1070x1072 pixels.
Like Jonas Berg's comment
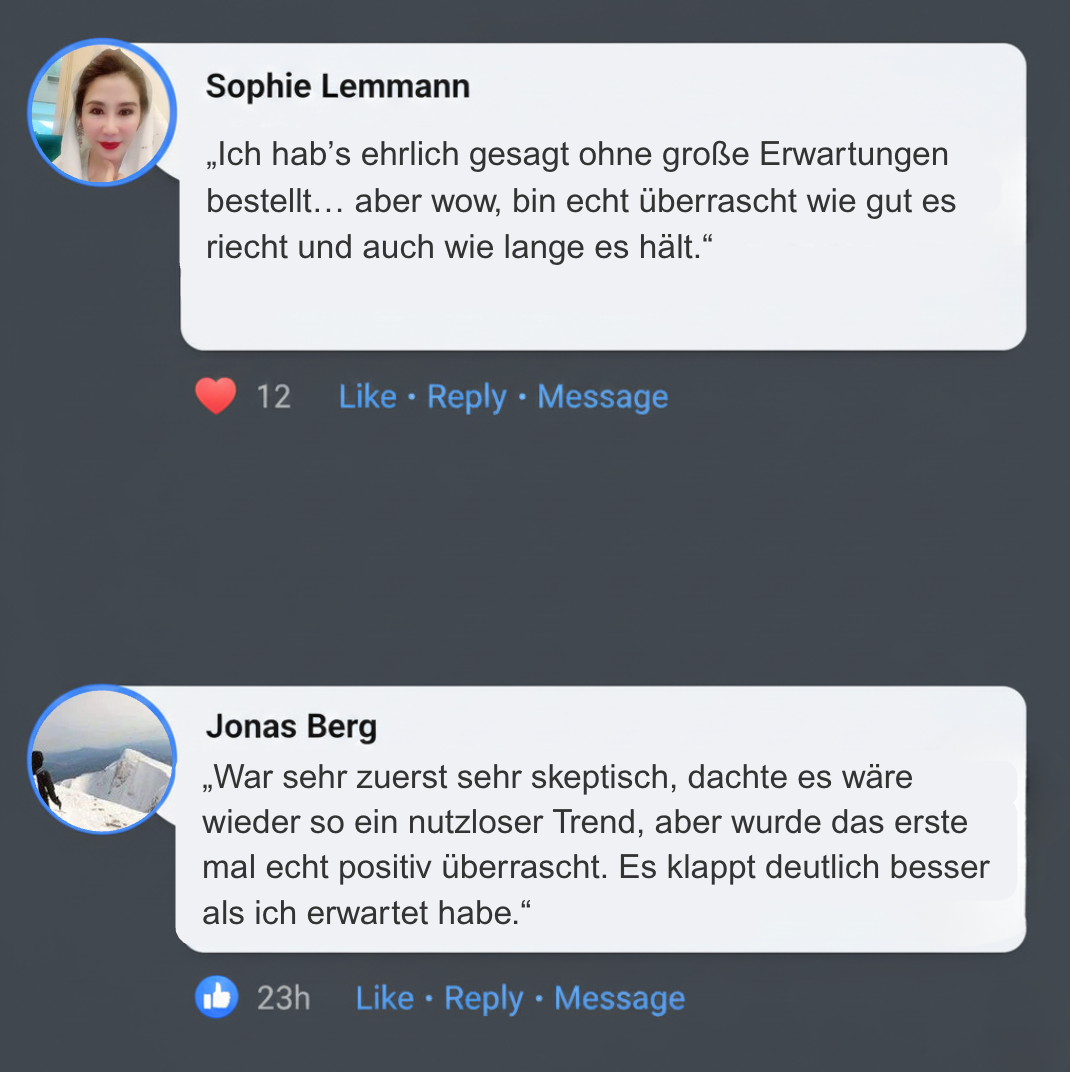[x=384, y=998]
